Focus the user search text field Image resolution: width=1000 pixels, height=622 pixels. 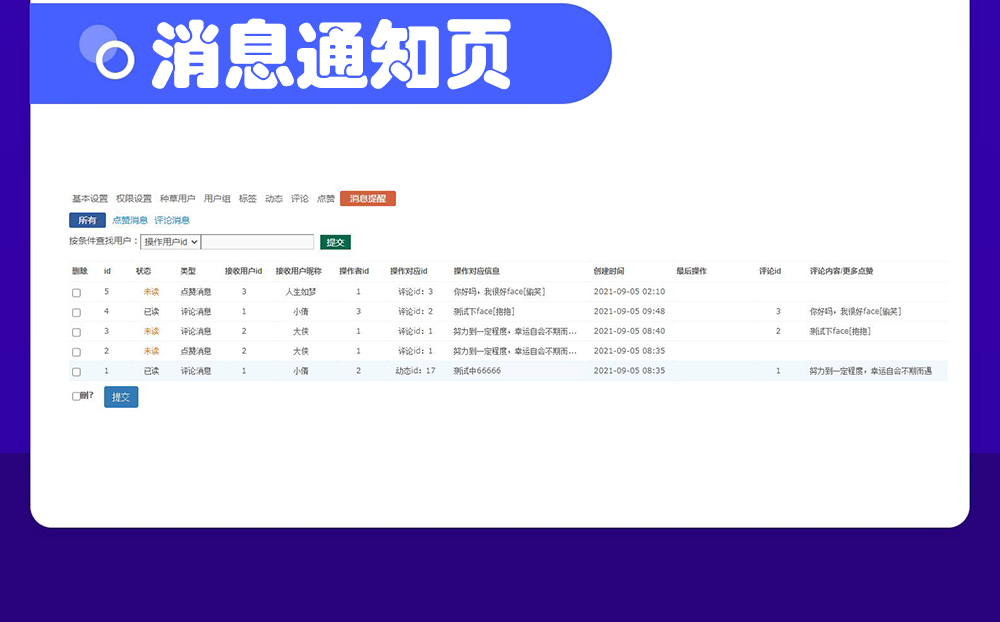[x=257, y=242]
